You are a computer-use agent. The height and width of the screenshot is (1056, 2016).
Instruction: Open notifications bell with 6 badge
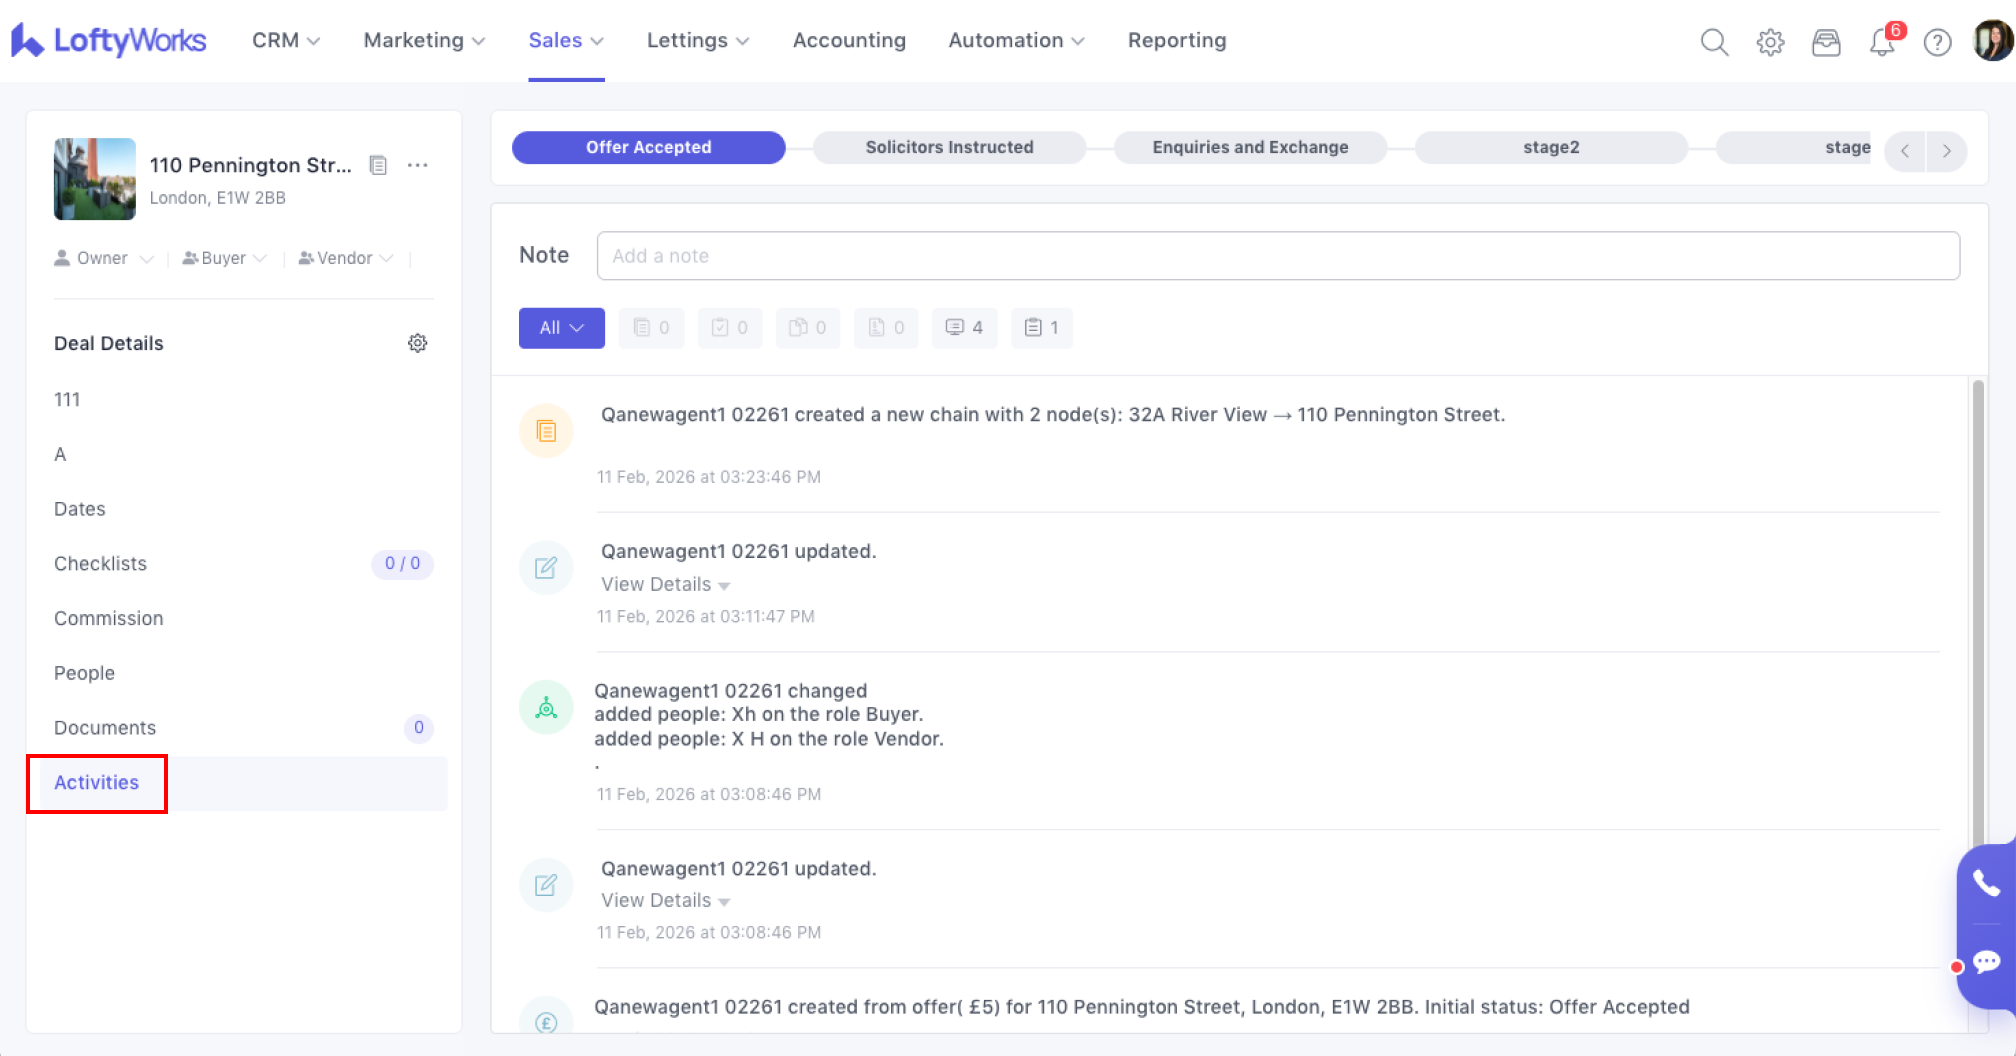tap(1882, 42)
